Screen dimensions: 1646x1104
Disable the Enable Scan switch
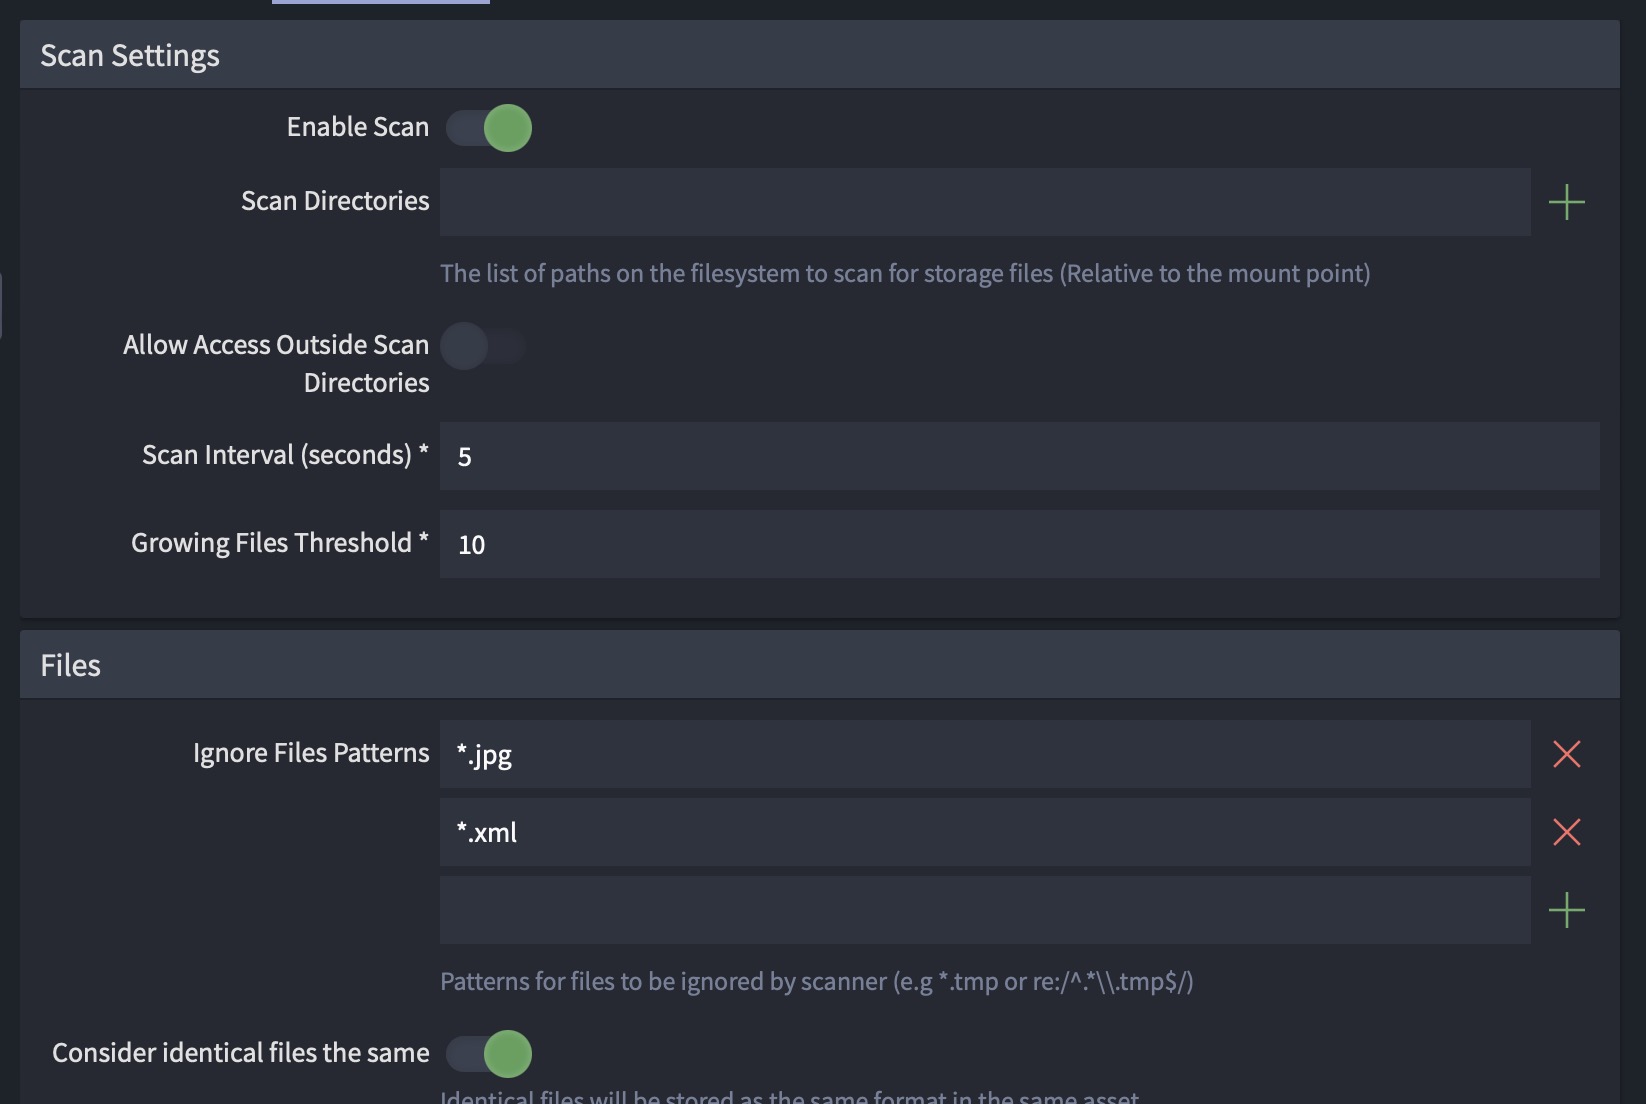click(489, 128)
